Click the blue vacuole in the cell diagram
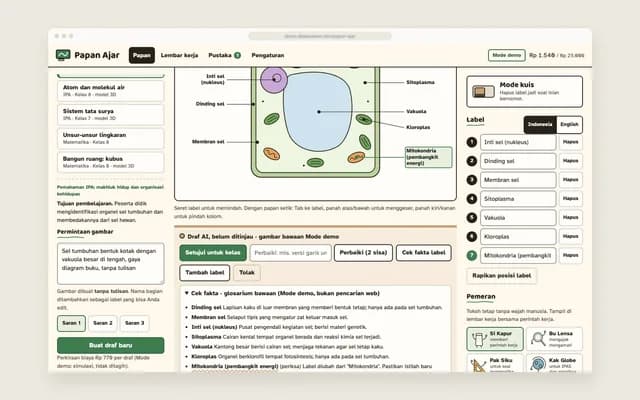The image size is (640, 400). click(318, 111)
